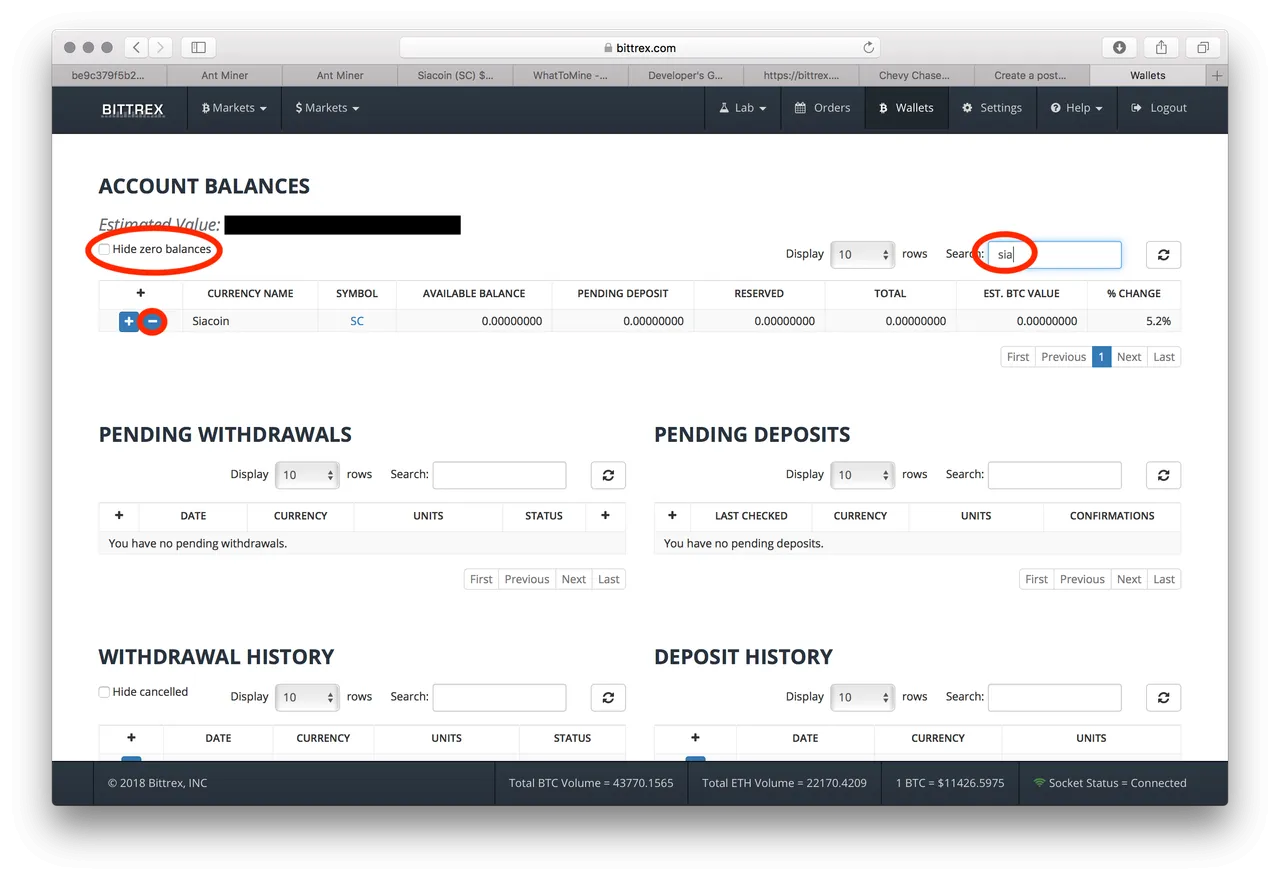Expand the Bitcoin Markets menu

234,108
